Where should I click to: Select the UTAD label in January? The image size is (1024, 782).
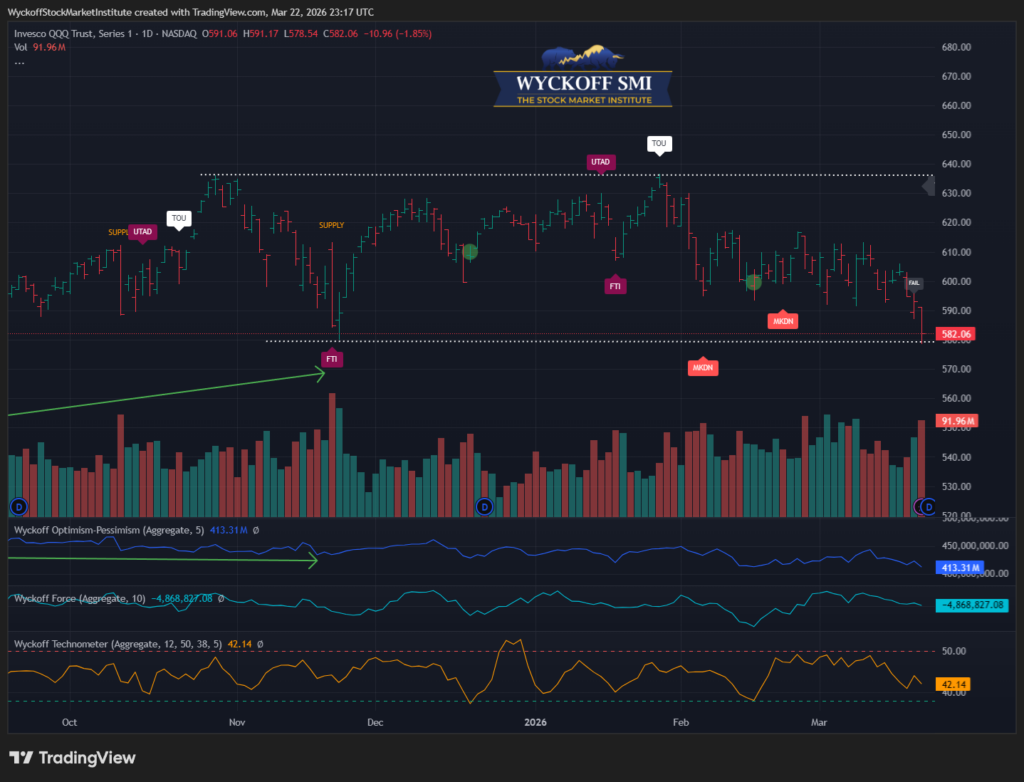point(601,161)
